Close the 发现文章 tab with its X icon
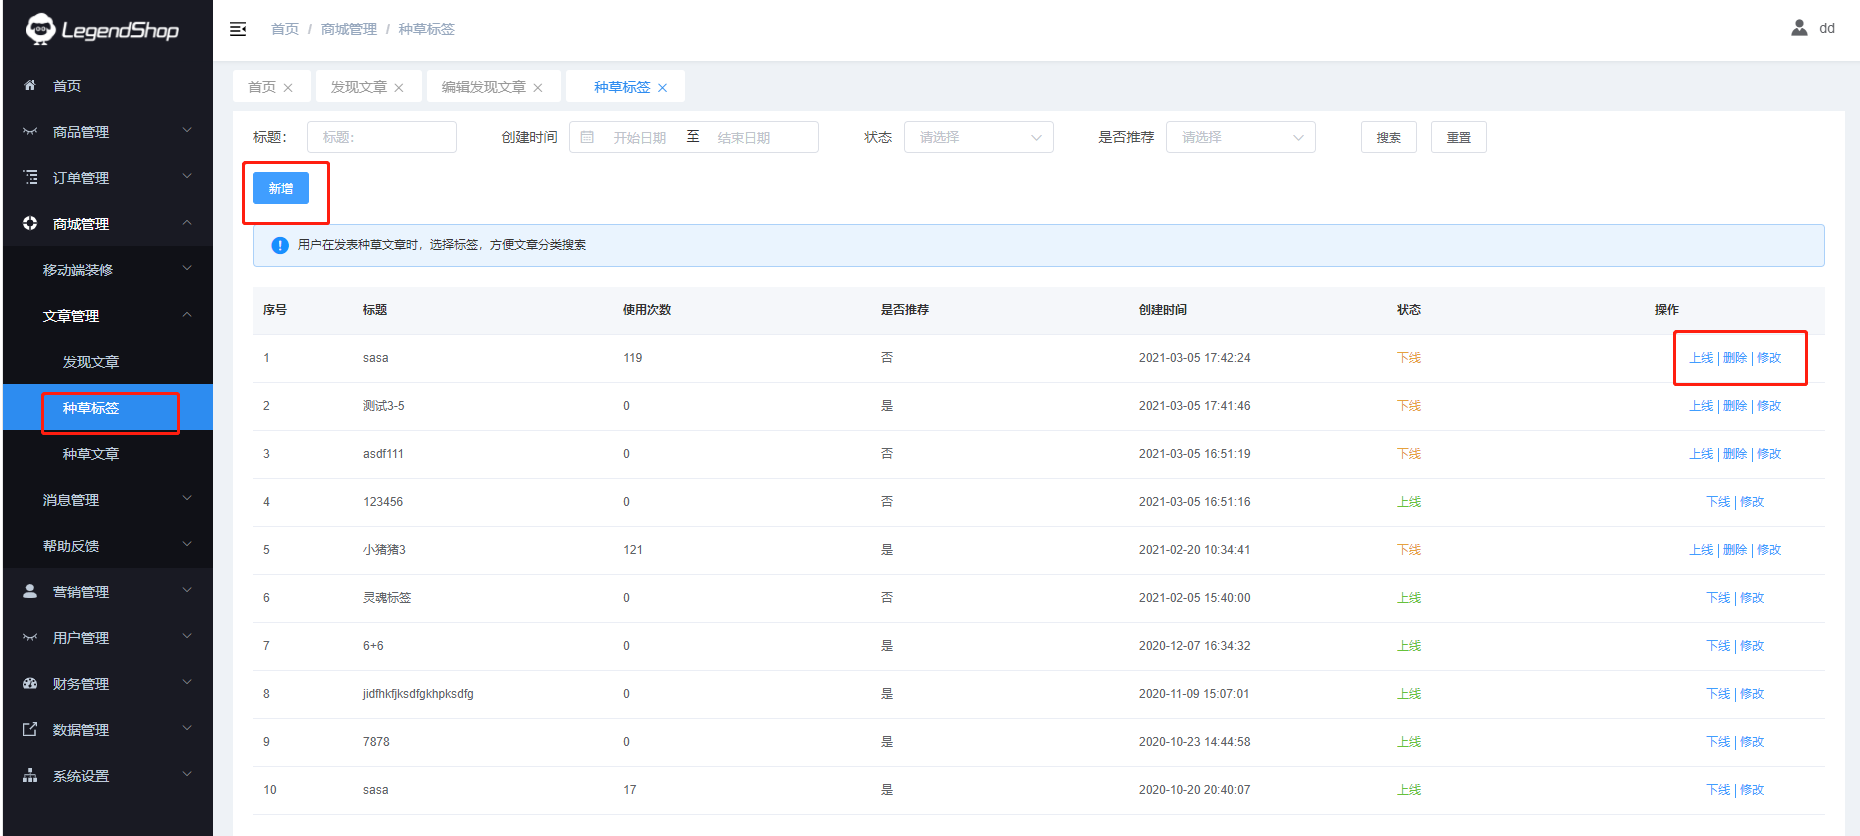1860x836 pixels. 399,88
